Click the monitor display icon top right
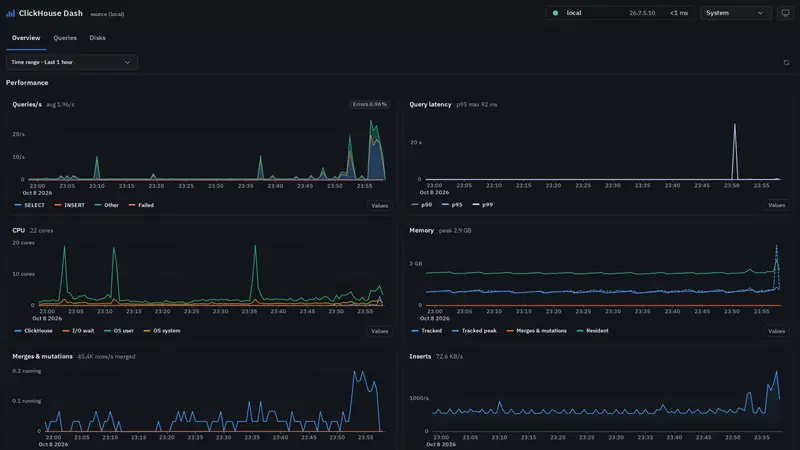The height and width of the screenshot is (450, 800). click(x=785, y=13)
